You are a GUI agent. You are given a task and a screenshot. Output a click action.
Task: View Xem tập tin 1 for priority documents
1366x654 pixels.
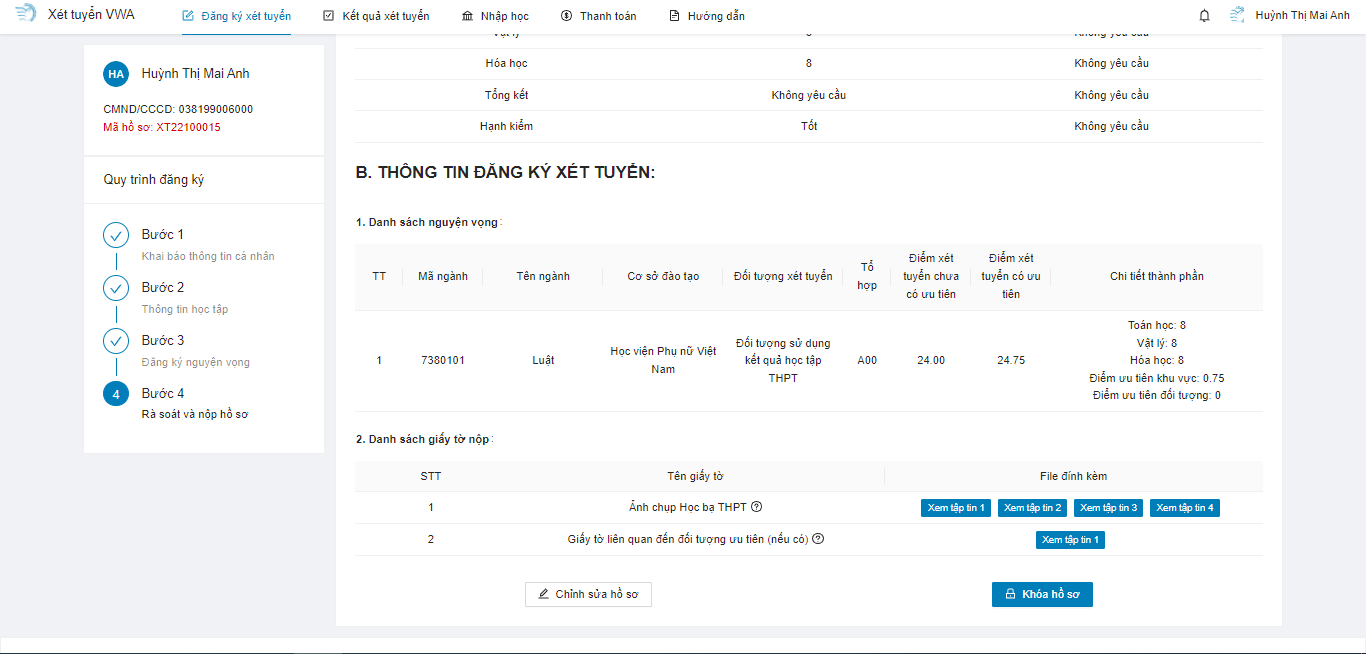[x=1070, y=540]
